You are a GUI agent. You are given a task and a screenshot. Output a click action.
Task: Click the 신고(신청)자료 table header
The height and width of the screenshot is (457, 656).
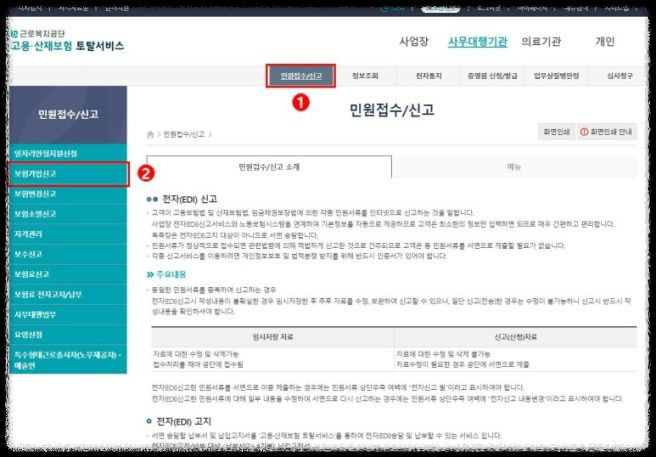516,337
